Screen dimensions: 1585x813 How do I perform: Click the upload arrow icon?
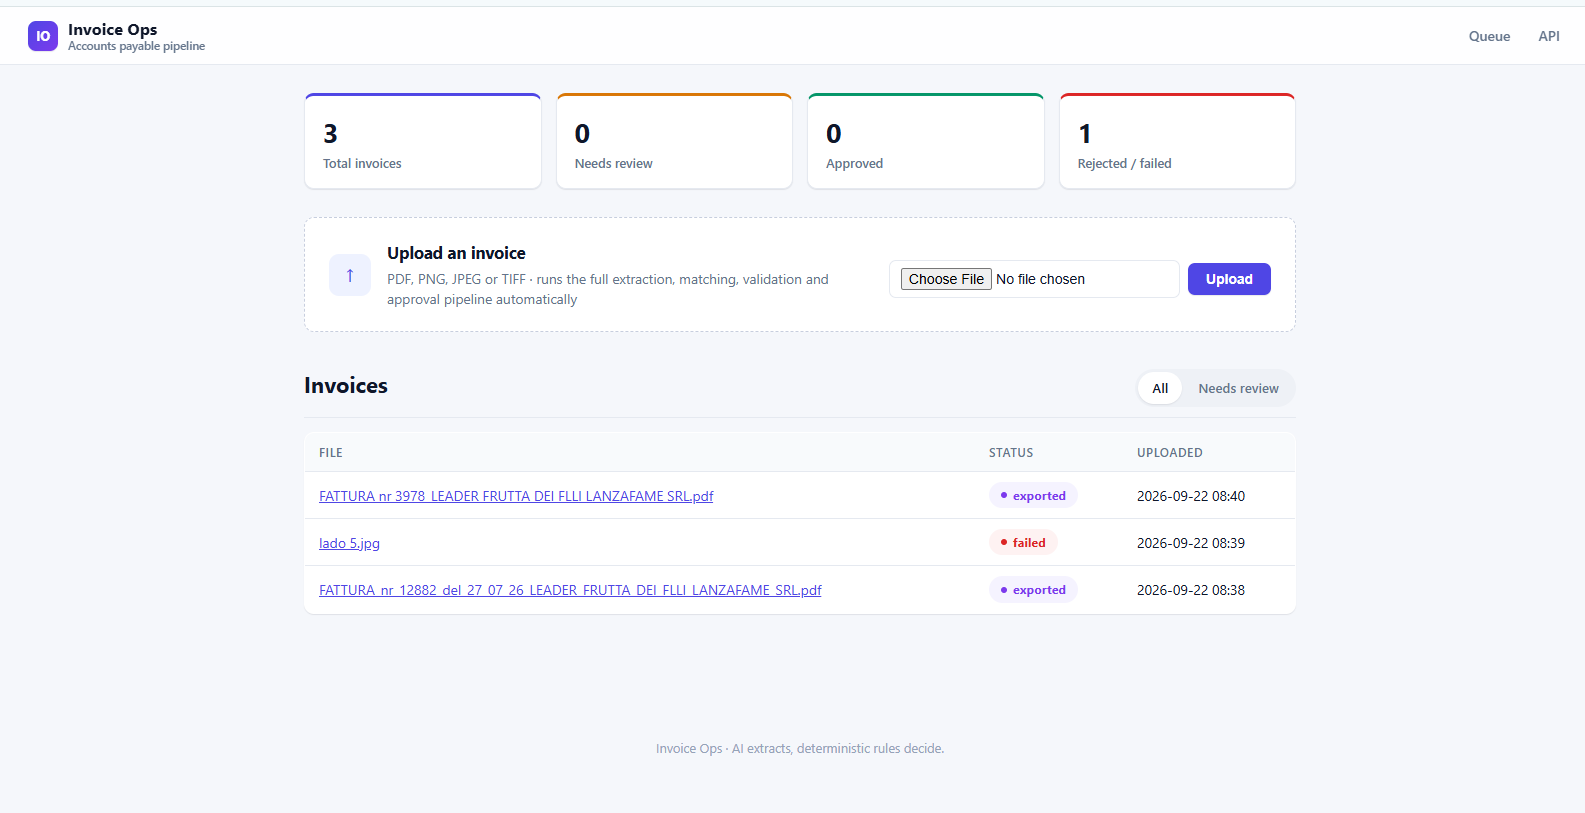click(x=350, y=275)
